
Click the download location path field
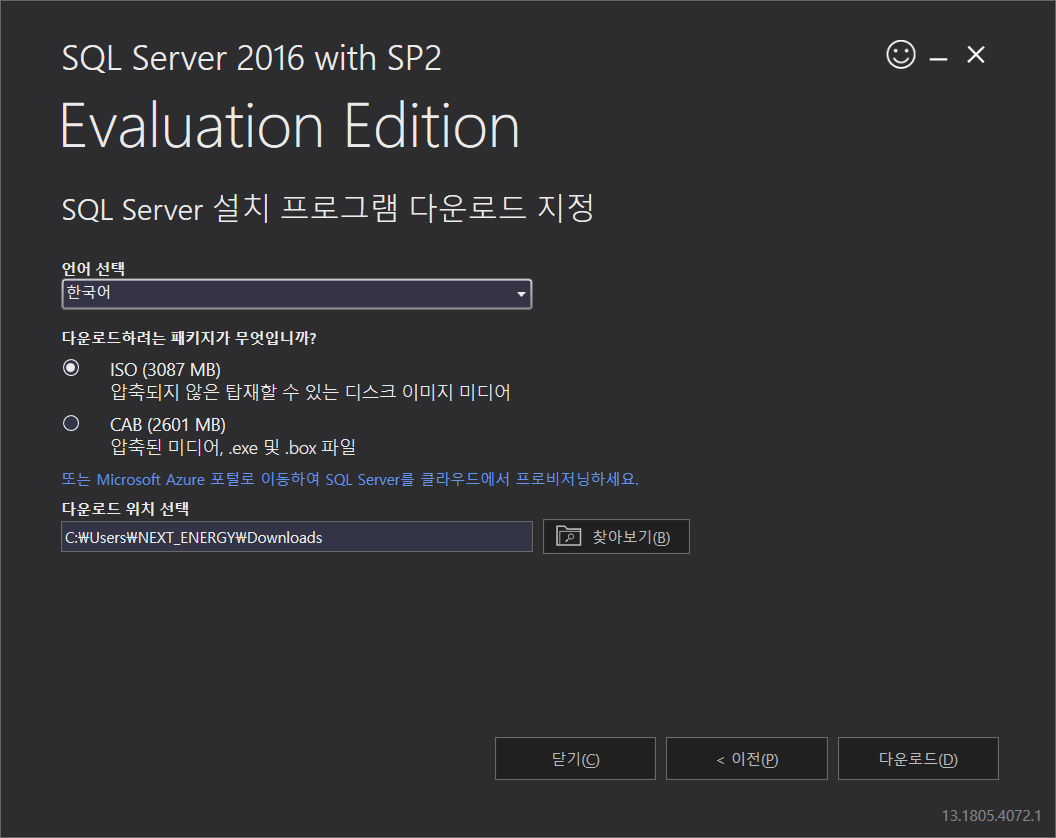[x=296, y=537]
